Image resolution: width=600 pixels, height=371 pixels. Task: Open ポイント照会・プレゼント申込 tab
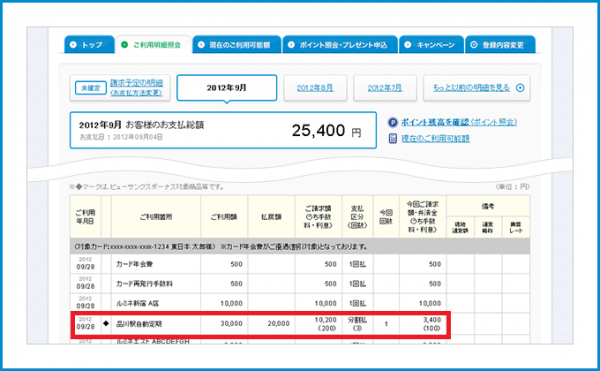pyautogui.click(x=340, y=44)
